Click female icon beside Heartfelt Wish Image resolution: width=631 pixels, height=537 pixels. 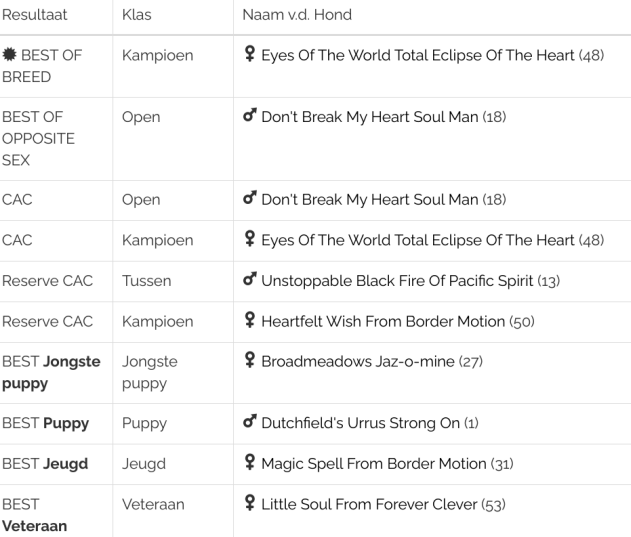tap(250, 320)
